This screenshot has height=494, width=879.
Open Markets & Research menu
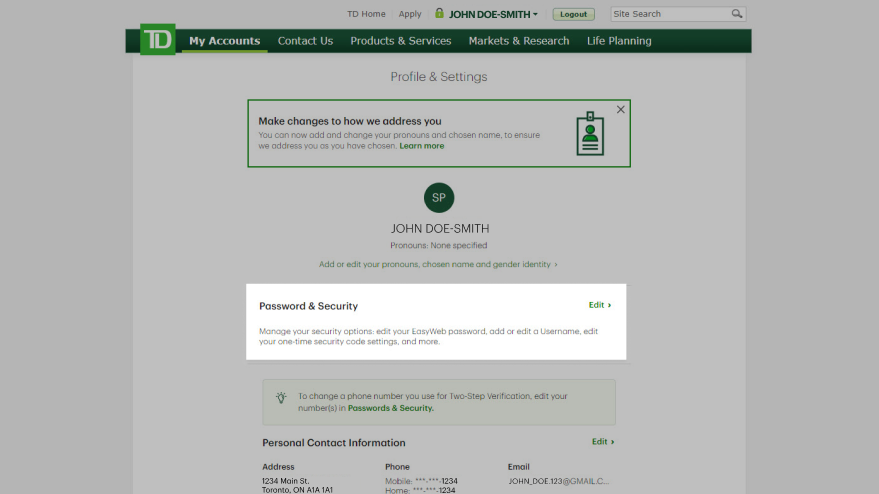click(x=519, y=41)
